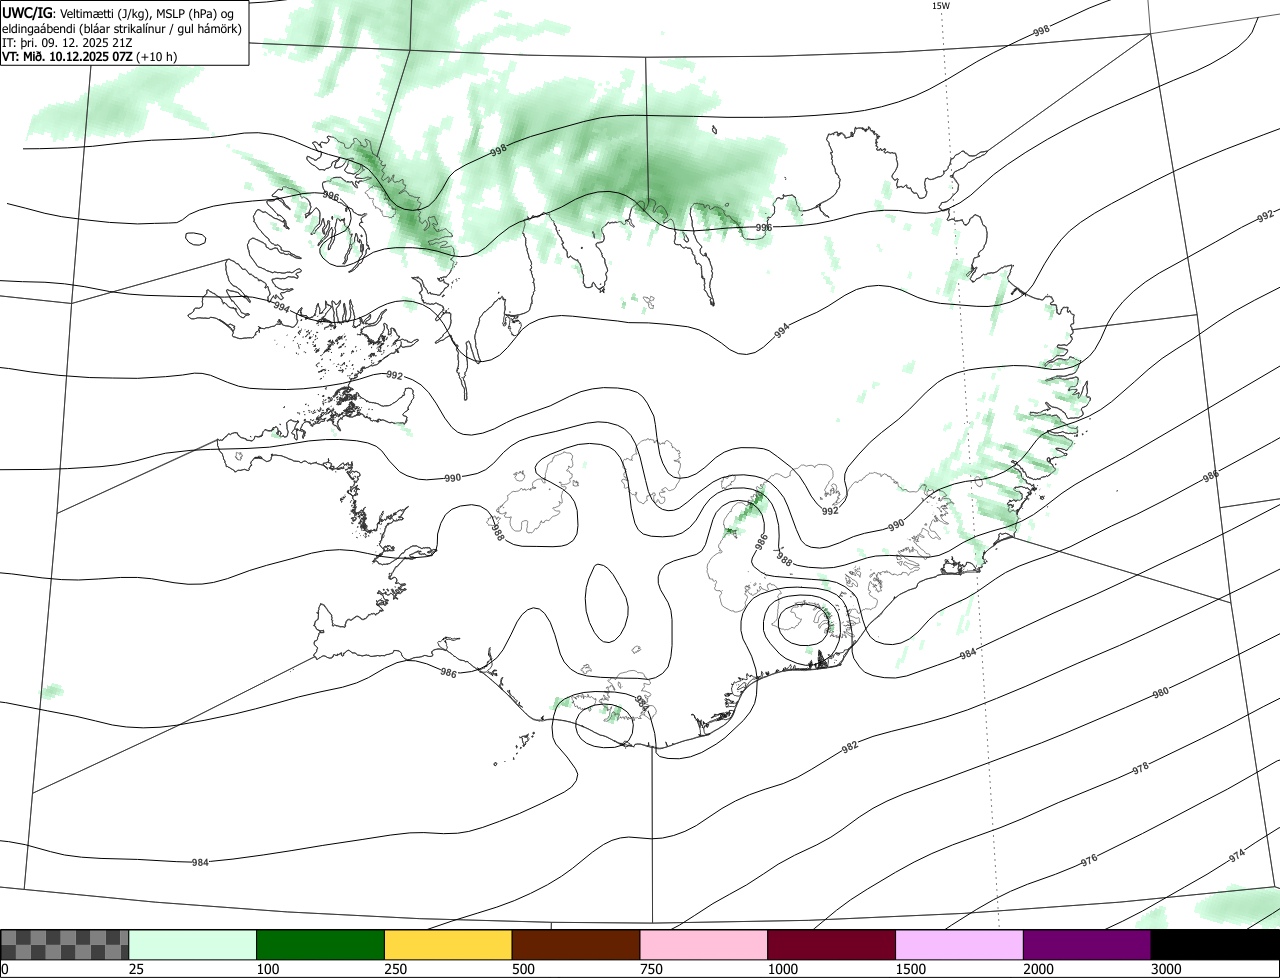This screenshot has height=978, width=1280.
Task: Click the '3000' legend scale value
Action: tap(1166, 969)
